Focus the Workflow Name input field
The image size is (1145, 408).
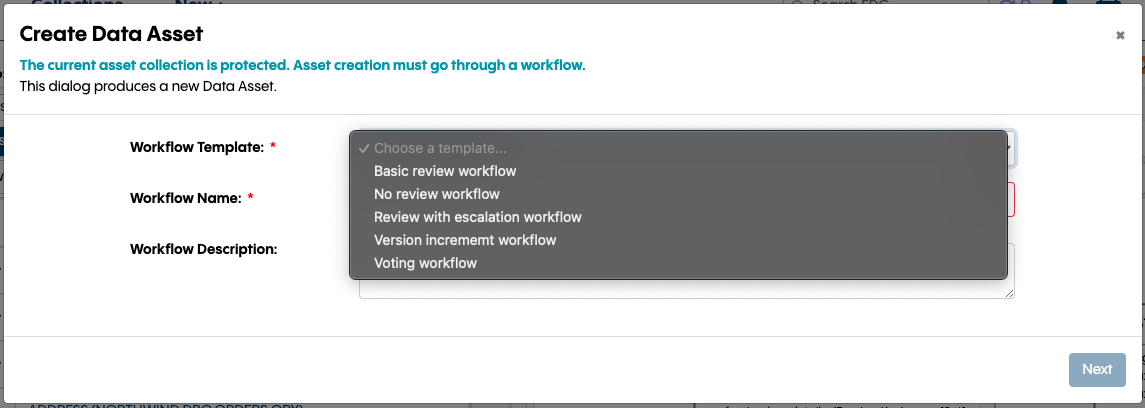click(x=1010, y=199)
